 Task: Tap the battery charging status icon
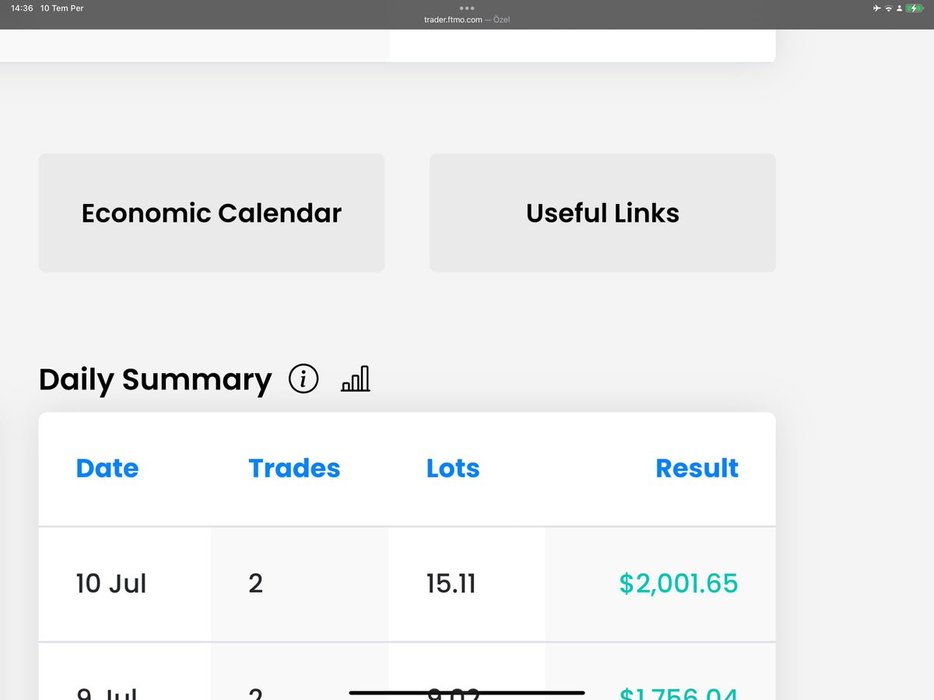pos(914,8)
